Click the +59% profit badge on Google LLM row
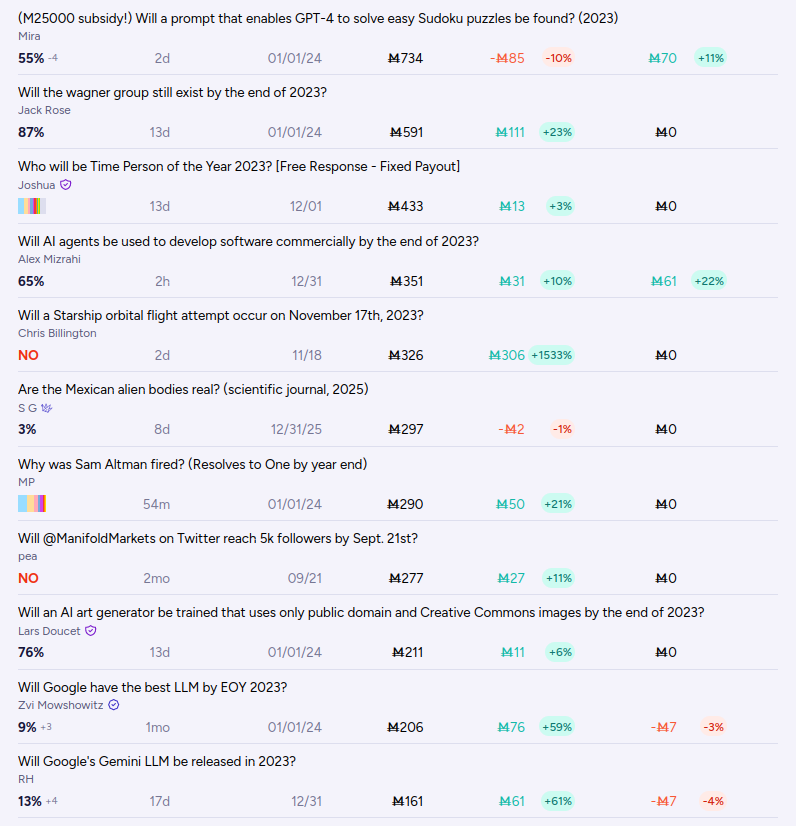 [557, 727]
